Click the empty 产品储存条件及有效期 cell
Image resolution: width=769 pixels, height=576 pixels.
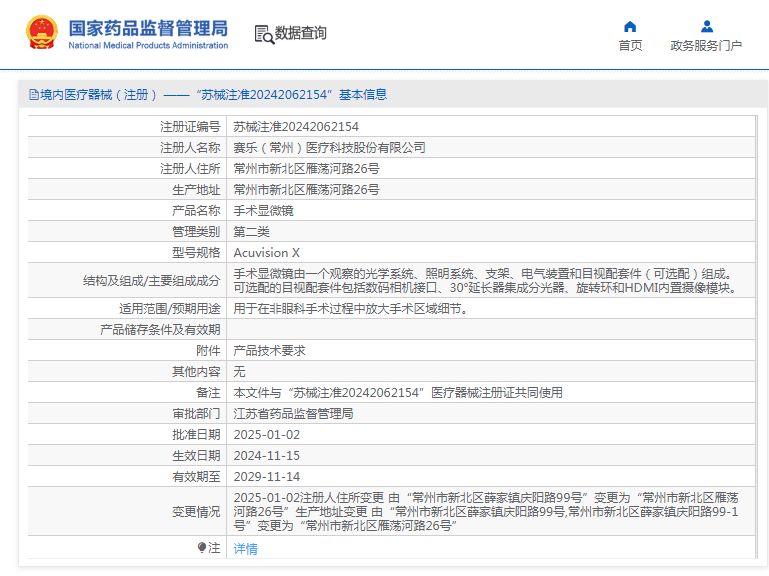(490, 330)
